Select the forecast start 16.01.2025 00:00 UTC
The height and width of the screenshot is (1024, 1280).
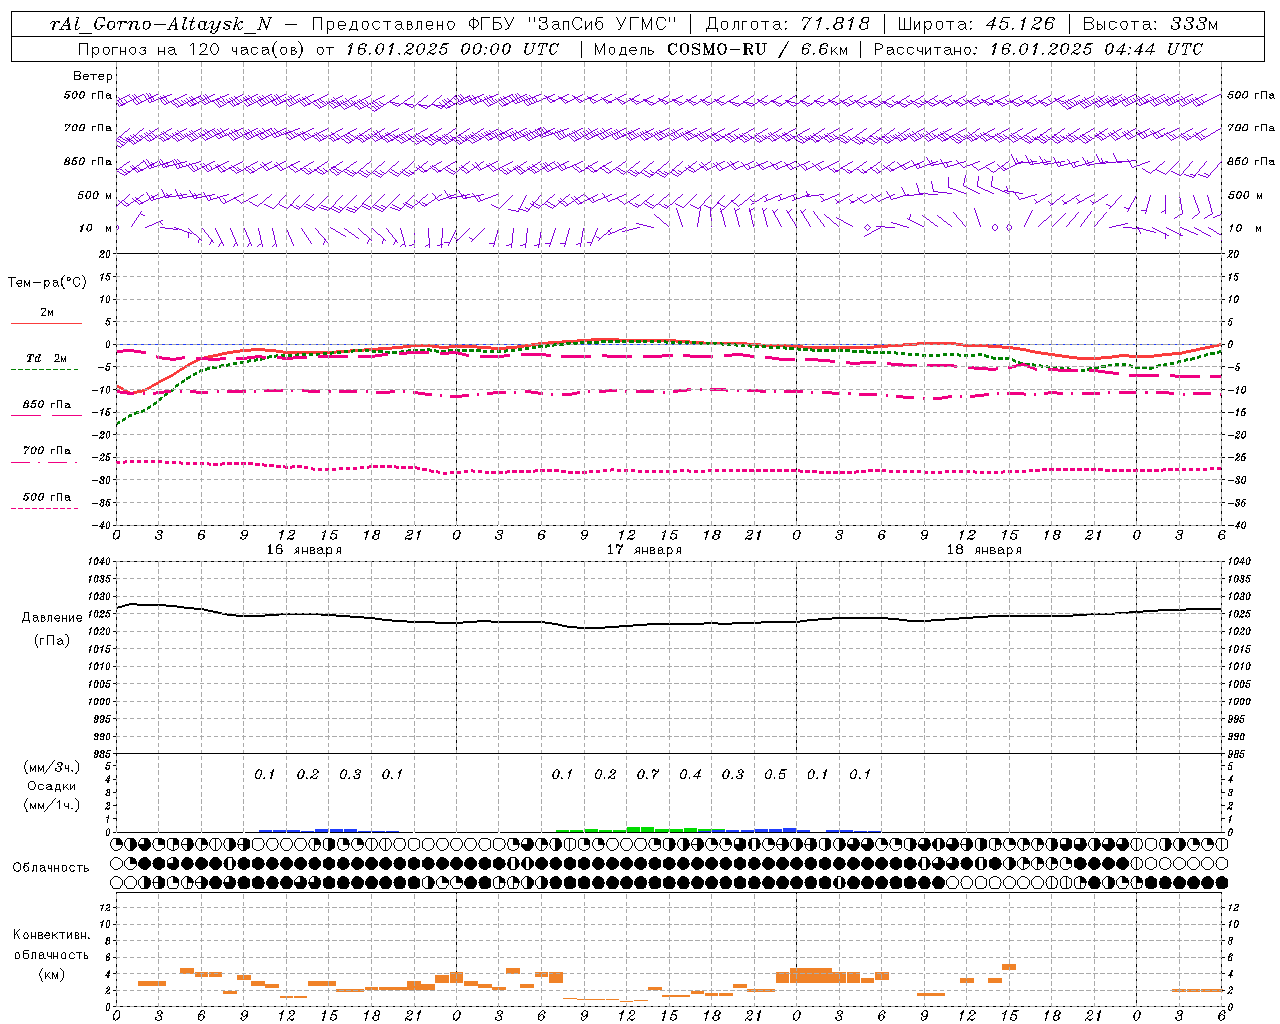453,49
